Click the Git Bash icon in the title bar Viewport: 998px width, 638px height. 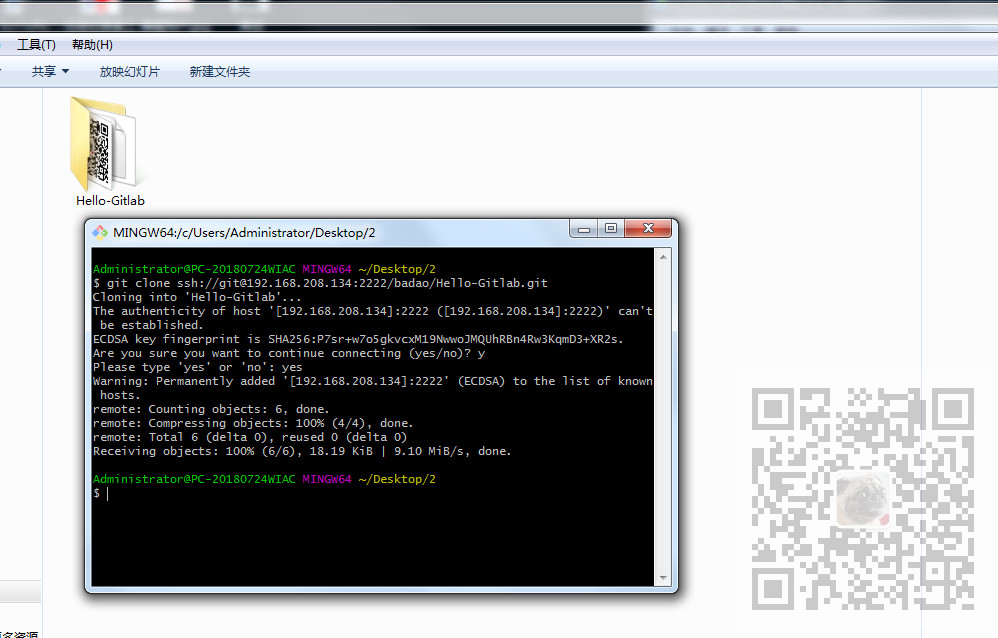point(100,232)
